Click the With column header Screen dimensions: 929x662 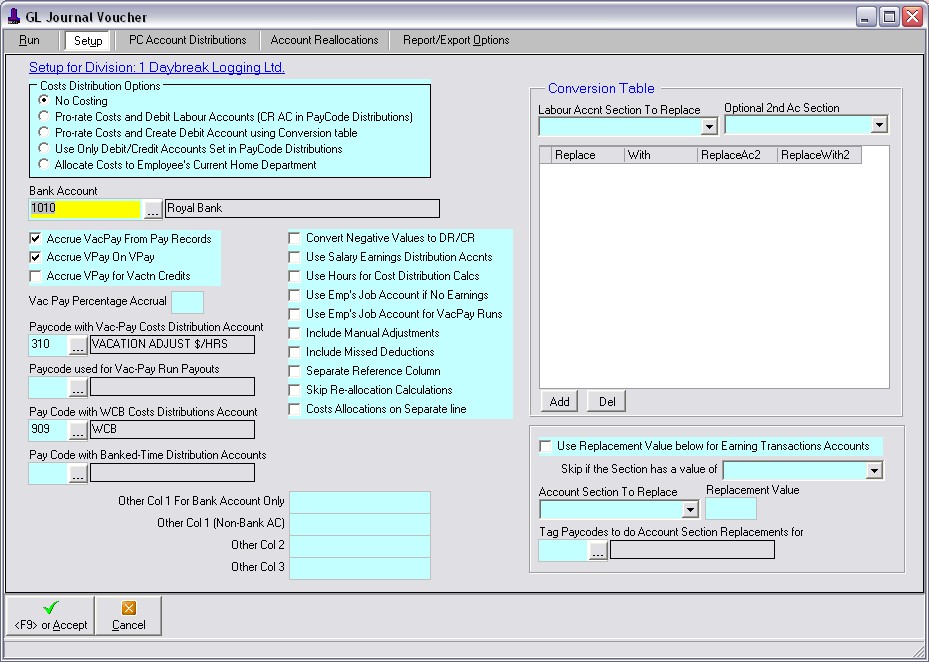(x=661, y=155)
